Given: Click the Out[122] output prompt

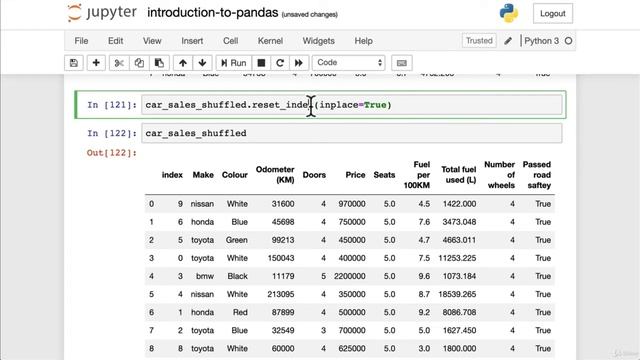Looking at the screenshot, I should (111, 153).
